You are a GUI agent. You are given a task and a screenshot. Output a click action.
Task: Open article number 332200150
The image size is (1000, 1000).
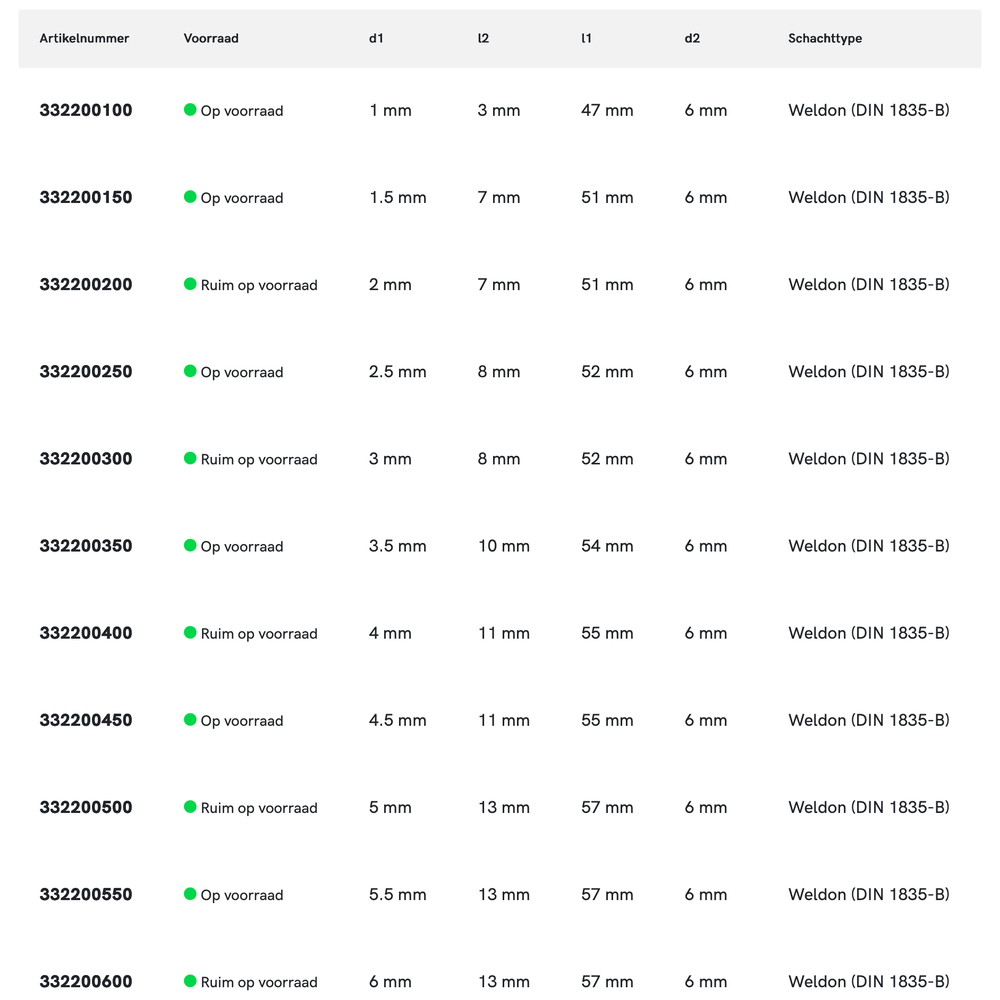[x=86, y=197]
